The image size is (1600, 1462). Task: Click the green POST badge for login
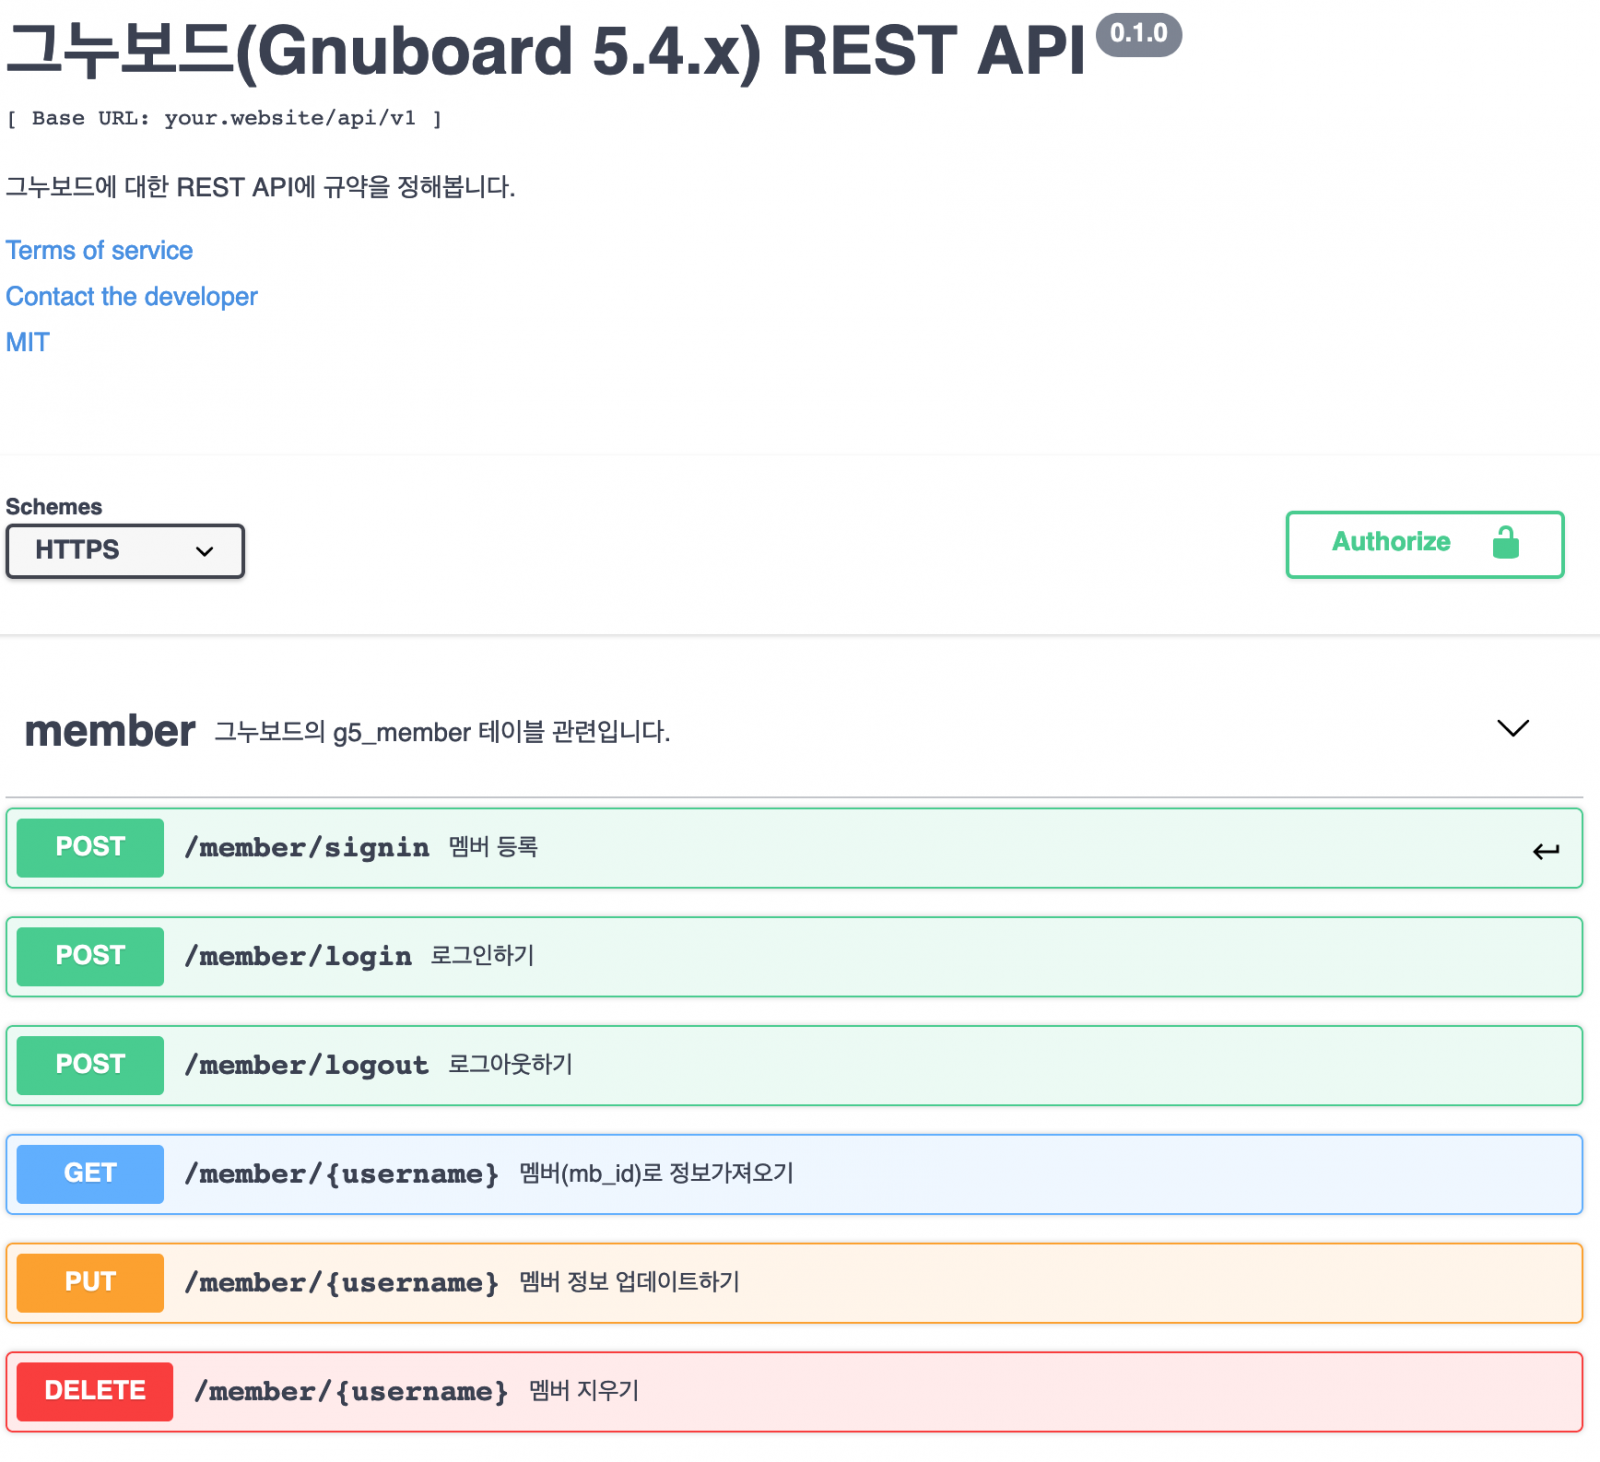tap(90, 957)
